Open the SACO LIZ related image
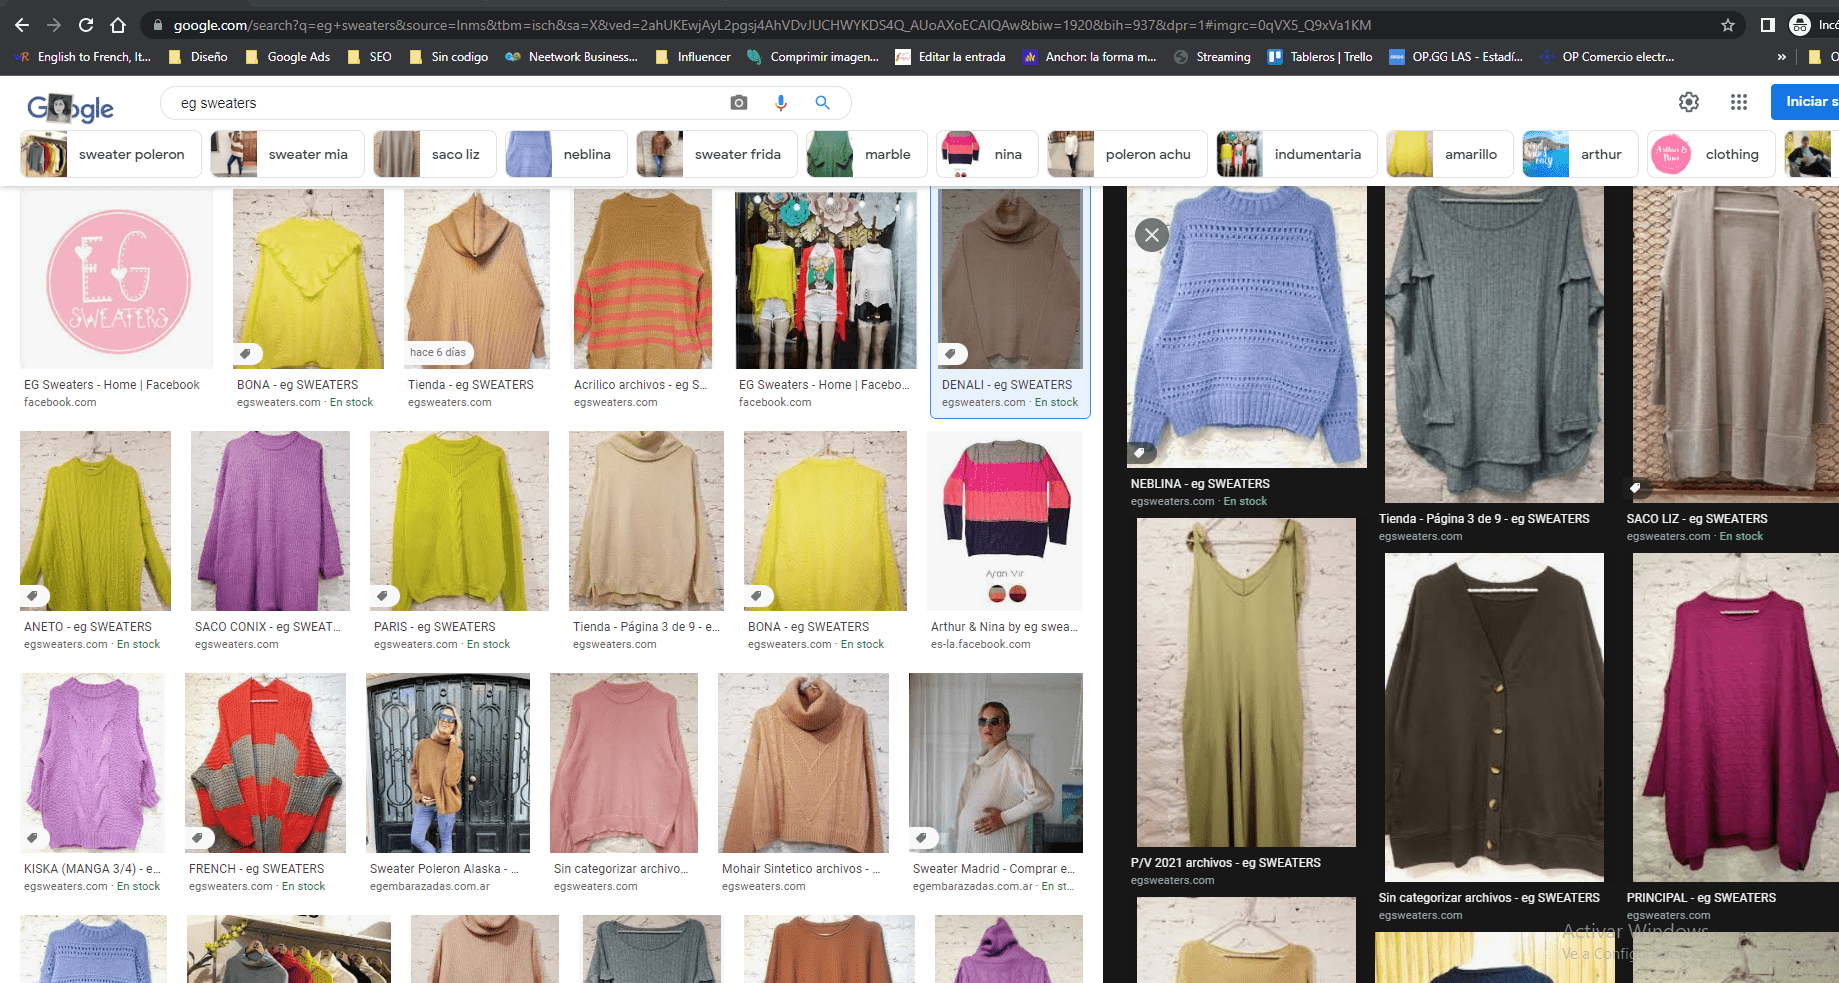The width and height of the screenshot is (1839, 983). coord(1736,344)
